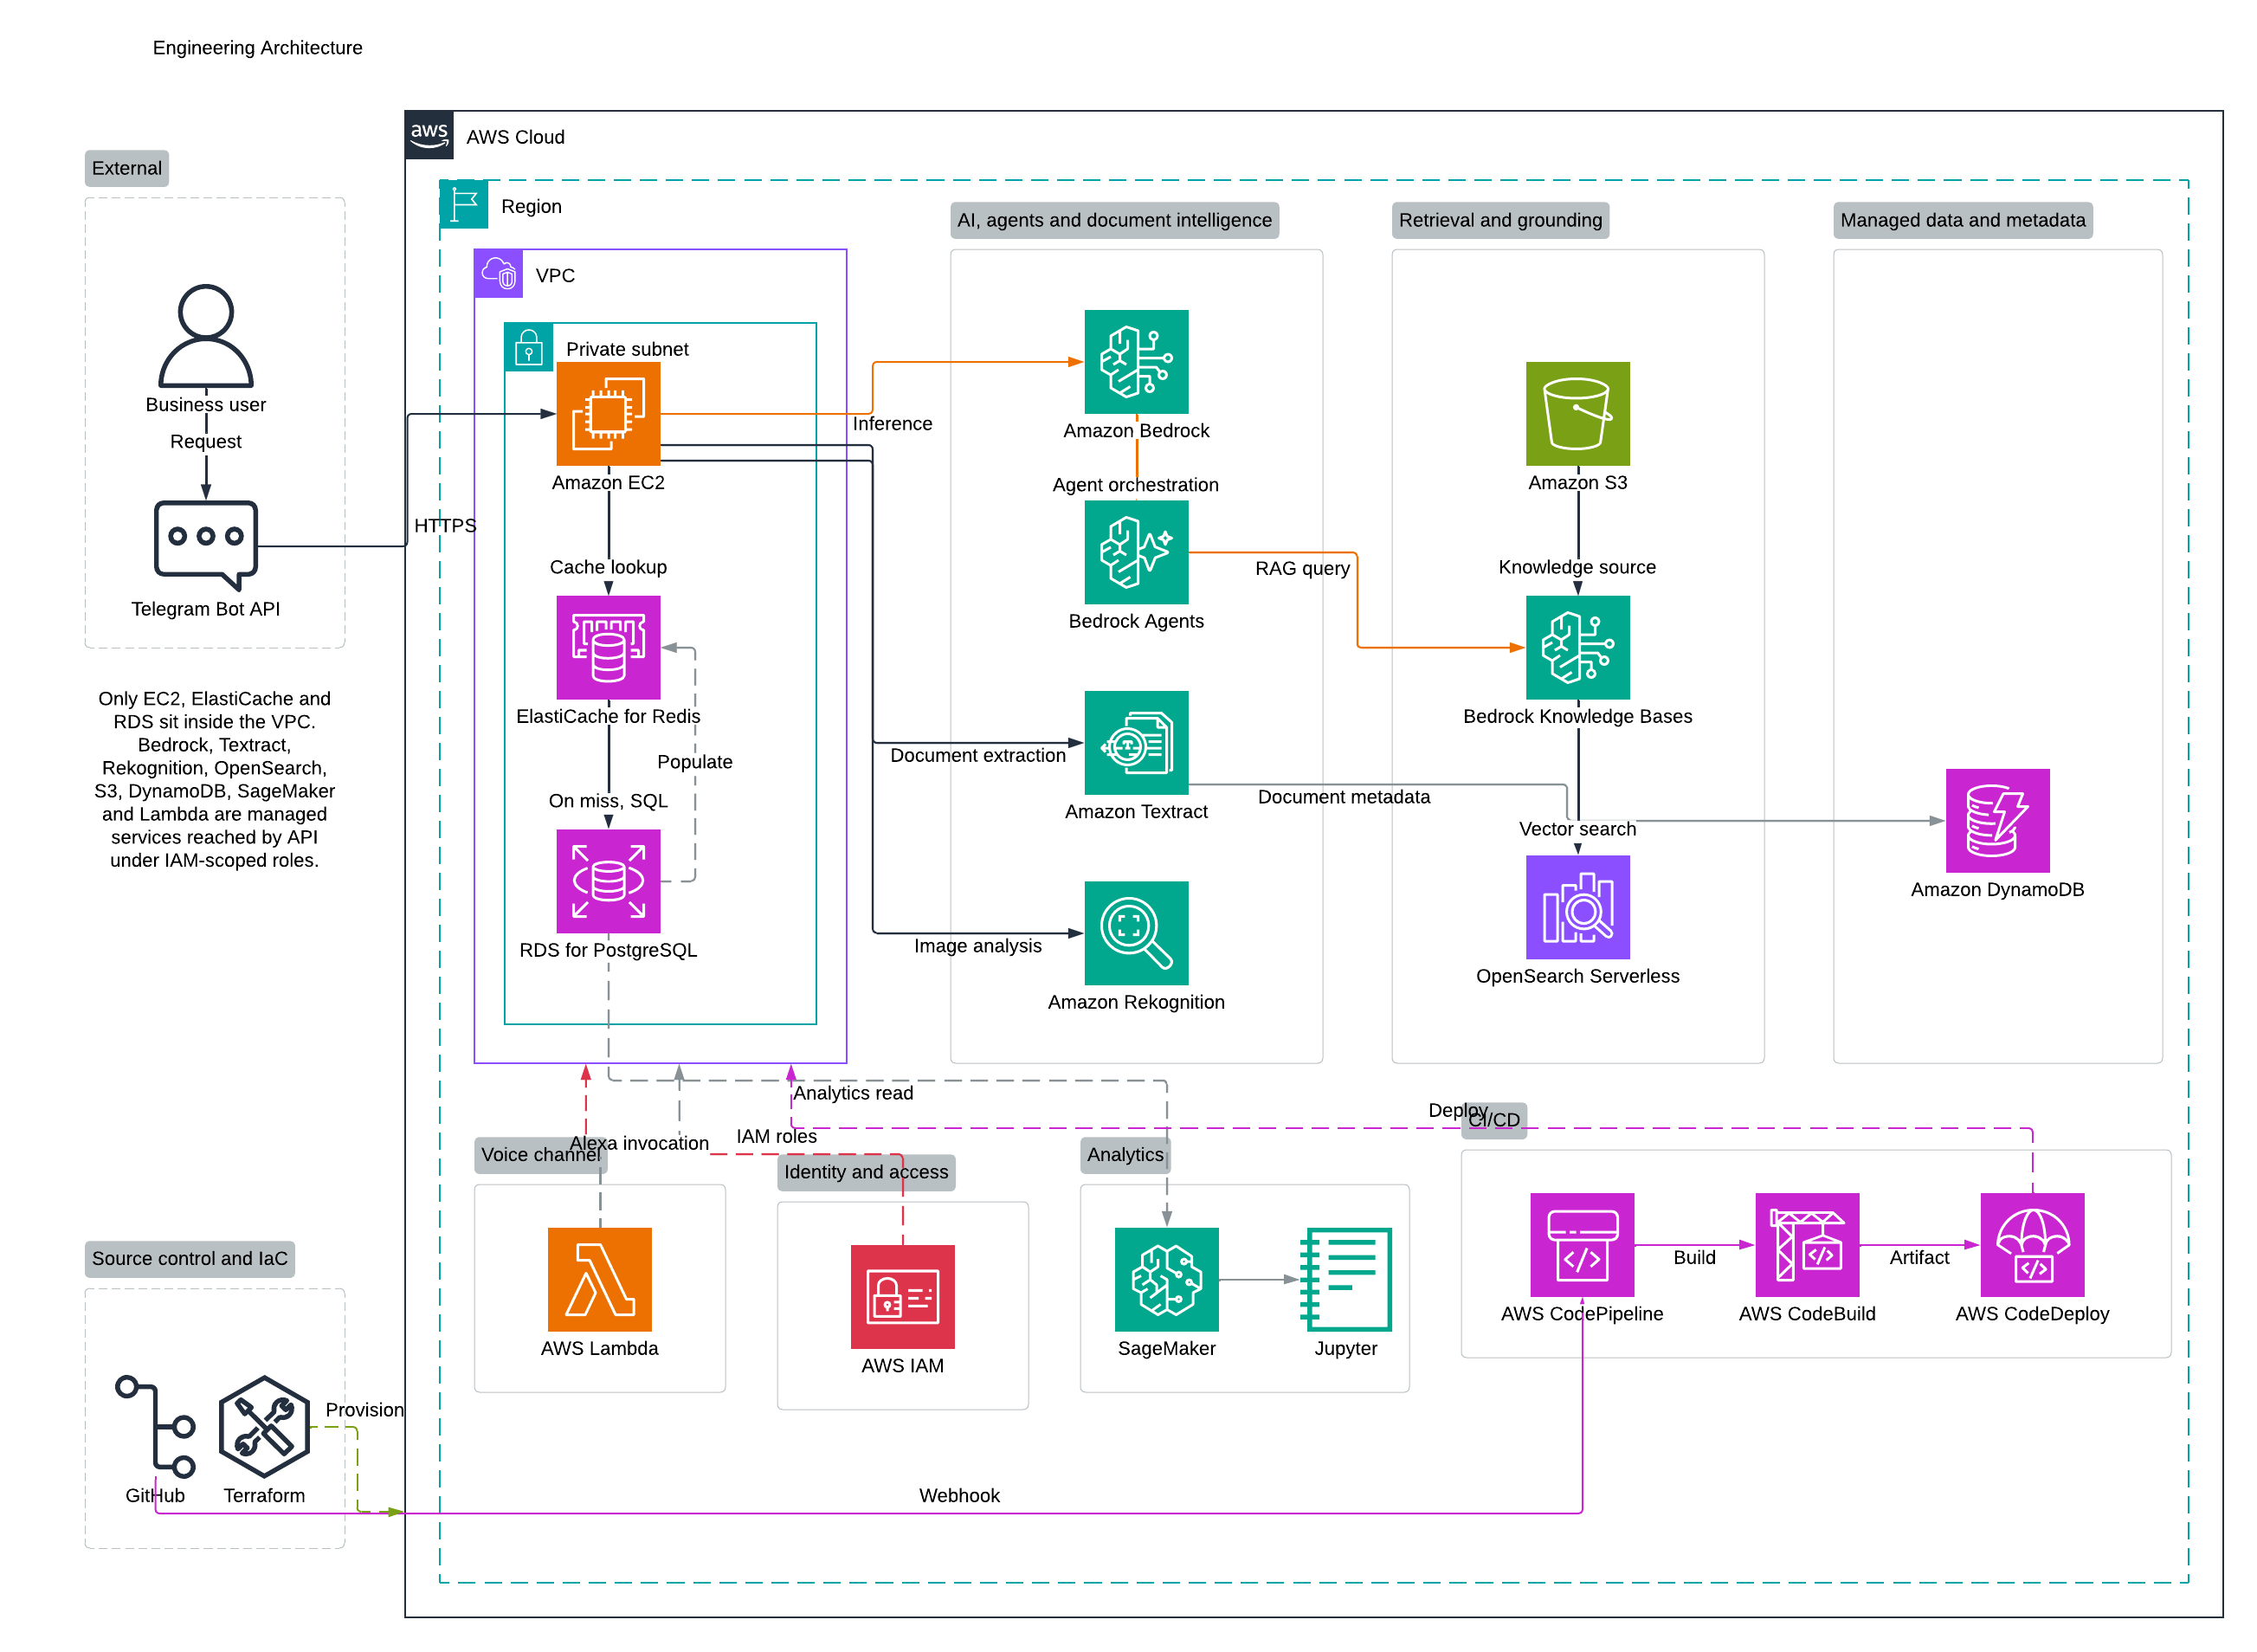This screenshot has width=2257, height=1652.
Task: Select the GitHub branch icon
Action: tap(155, 1427)
